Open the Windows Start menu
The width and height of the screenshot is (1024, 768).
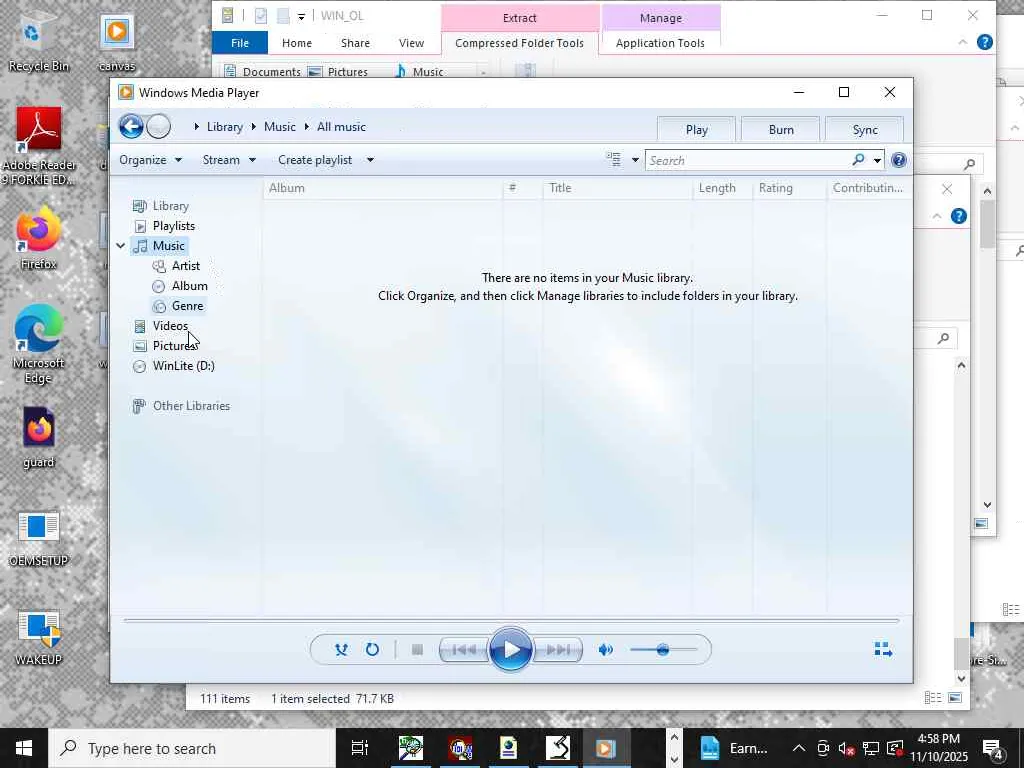tap(24, 748)
